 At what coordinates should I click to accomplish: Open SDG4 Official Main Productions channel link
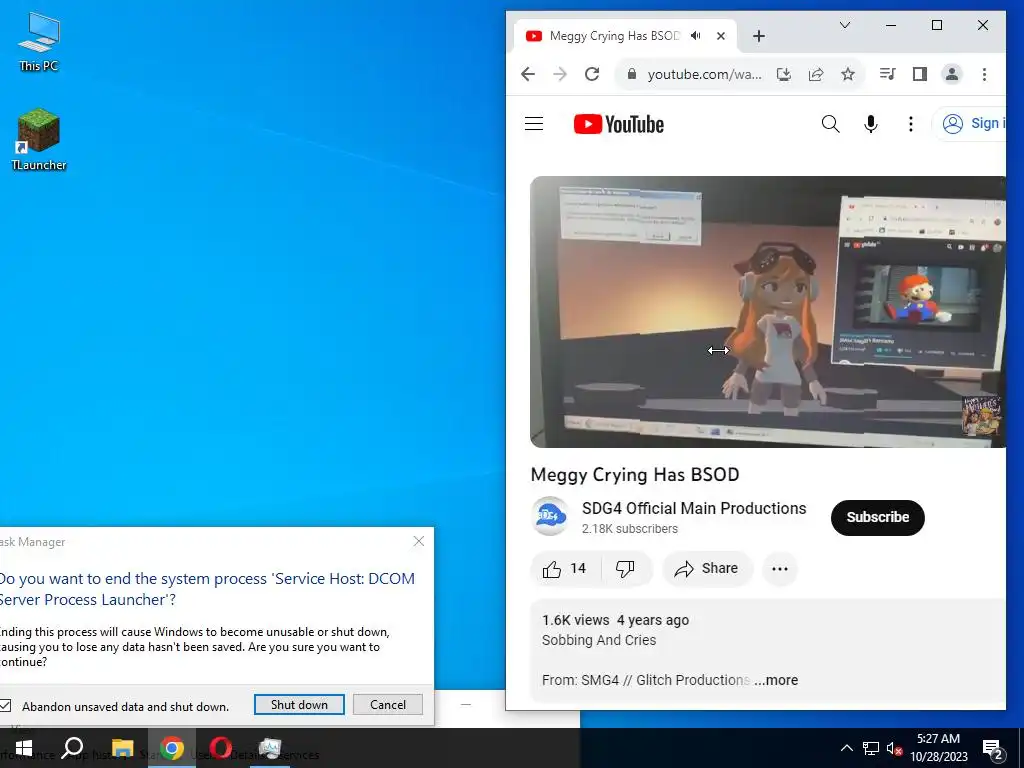[694, 508]
